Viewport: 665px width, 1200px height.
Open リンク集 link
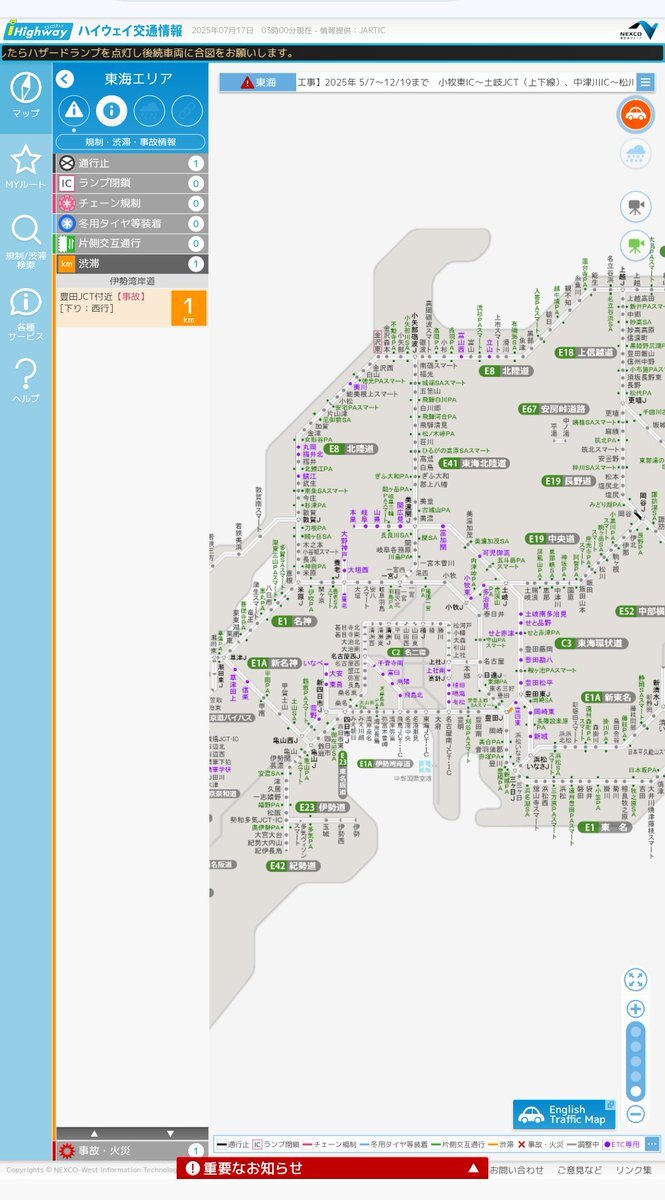pyautogui.click(x=634, y=1169)
